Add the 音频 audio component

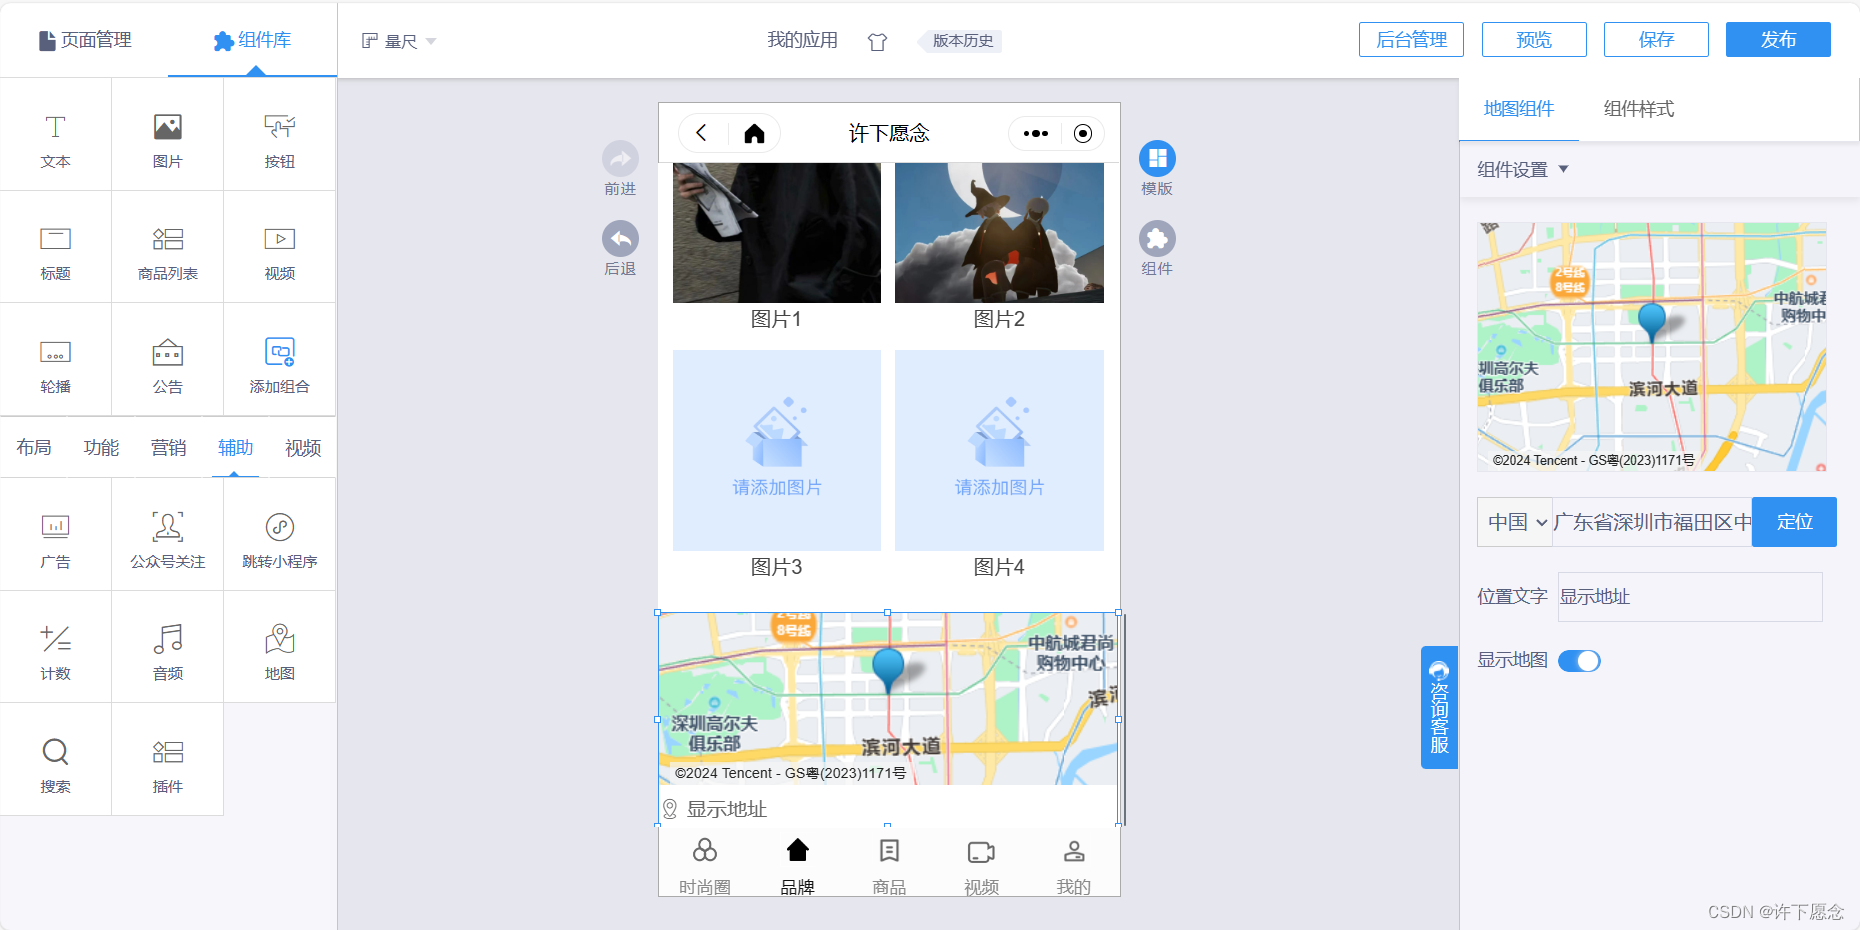(168, 647)
